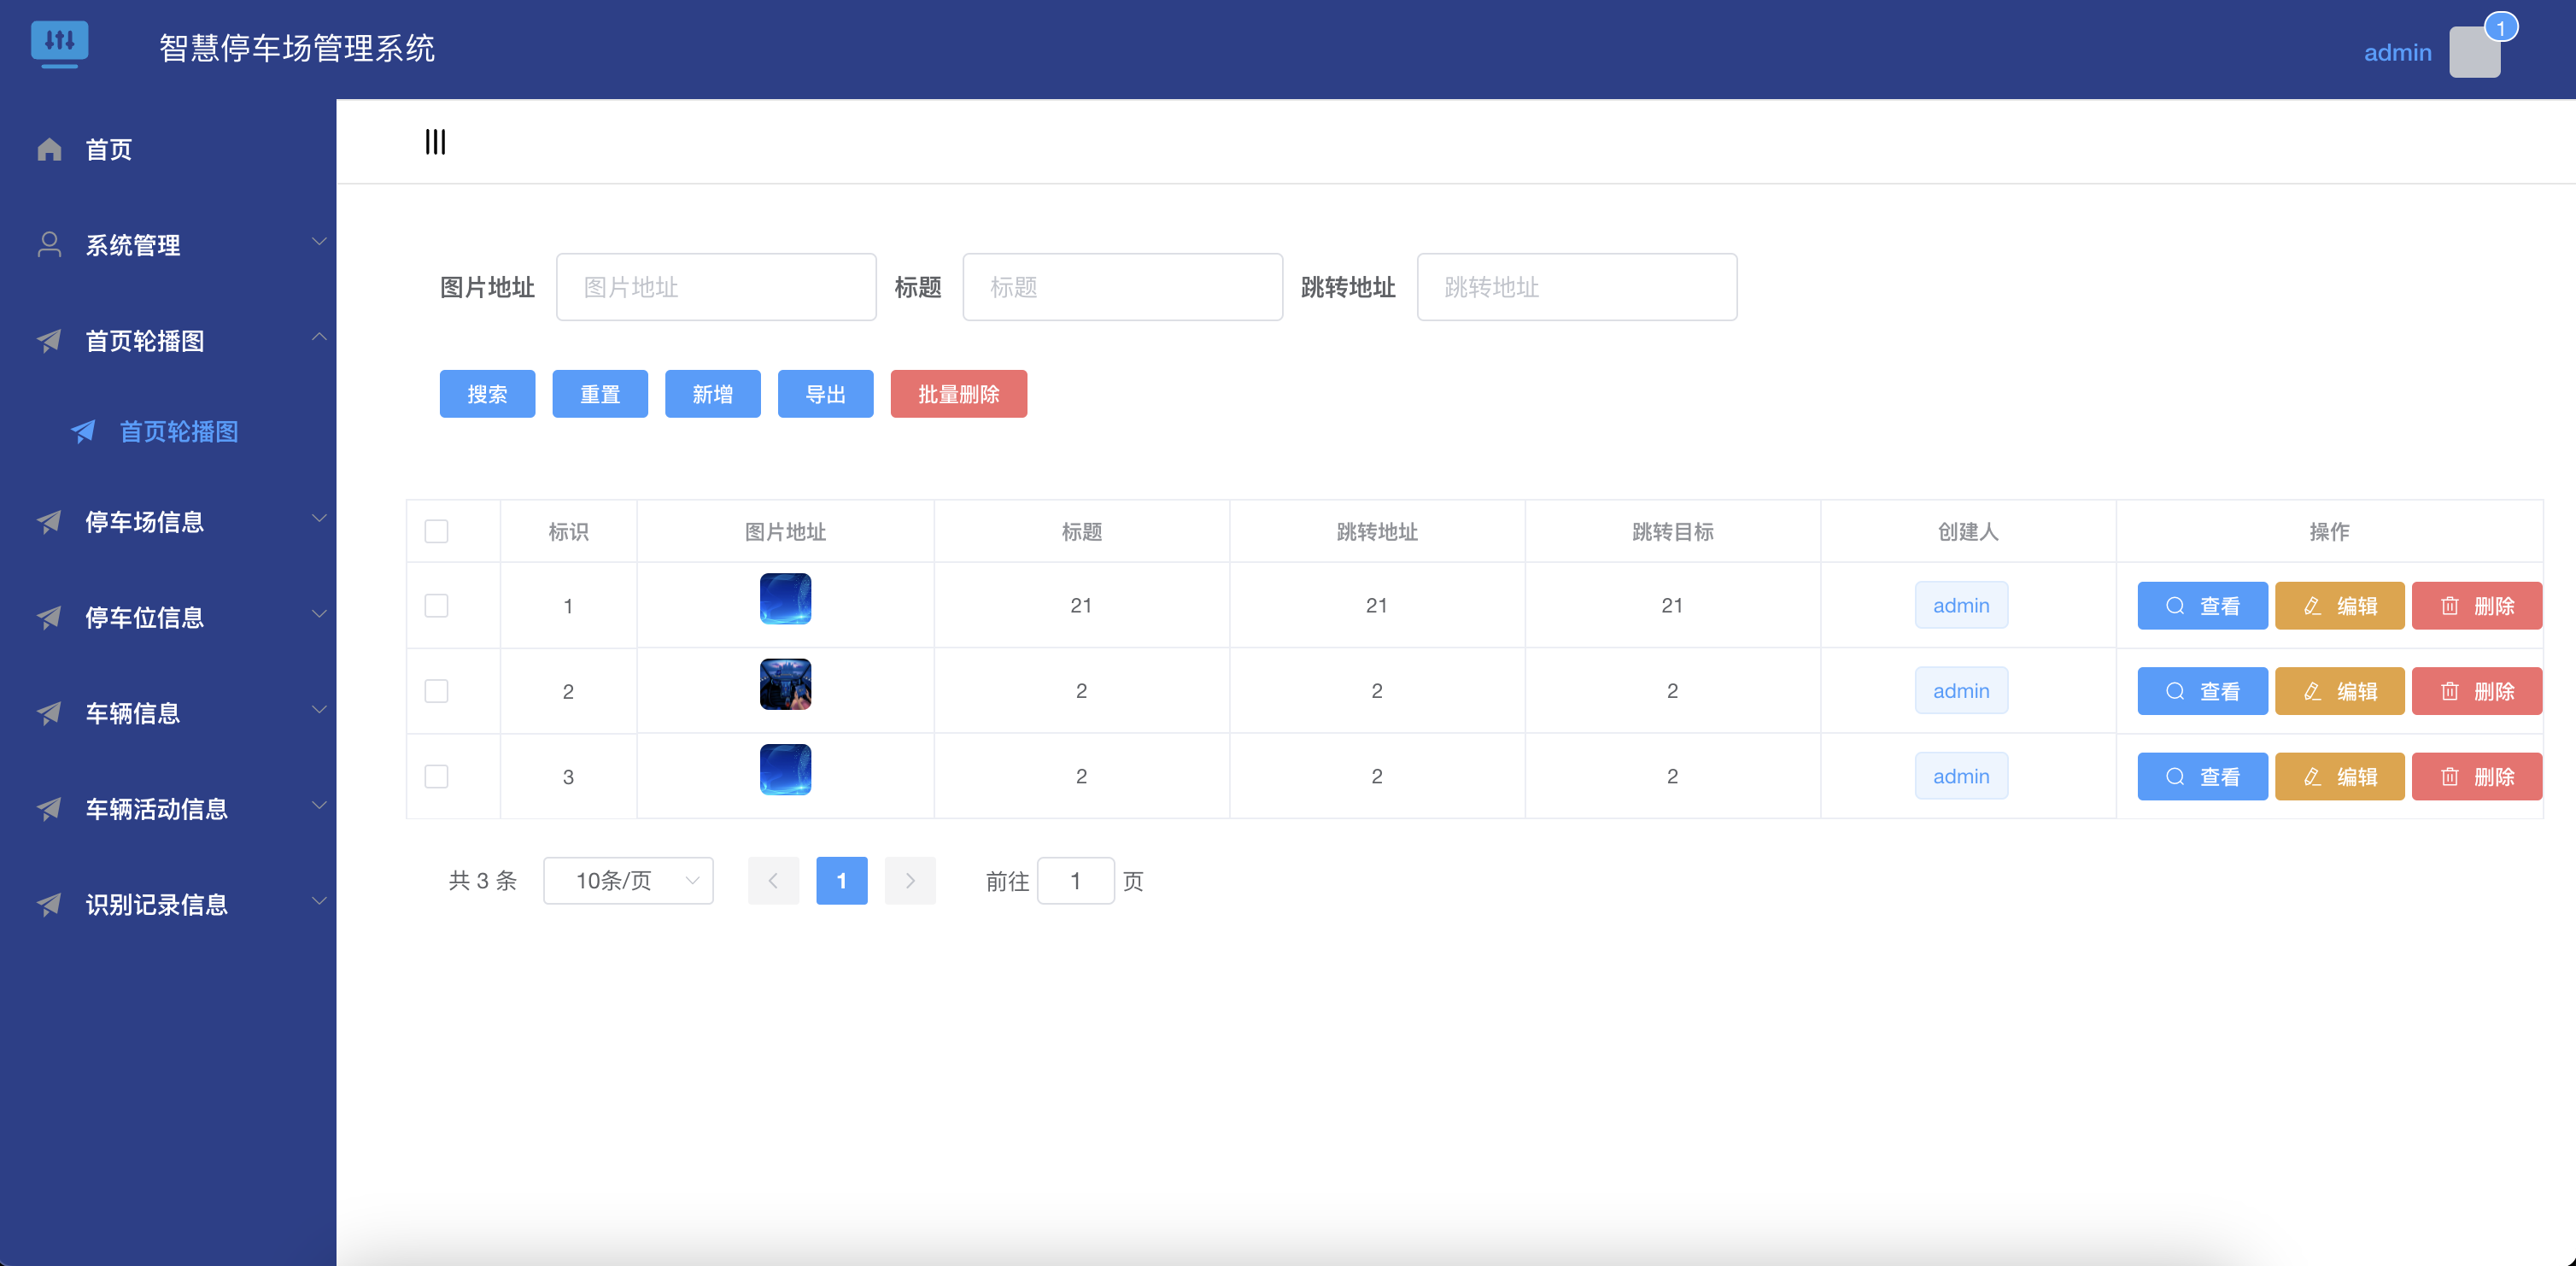2576x1266 pixels.
Task: Check the row with 标识 3
Action: point(436,777)
